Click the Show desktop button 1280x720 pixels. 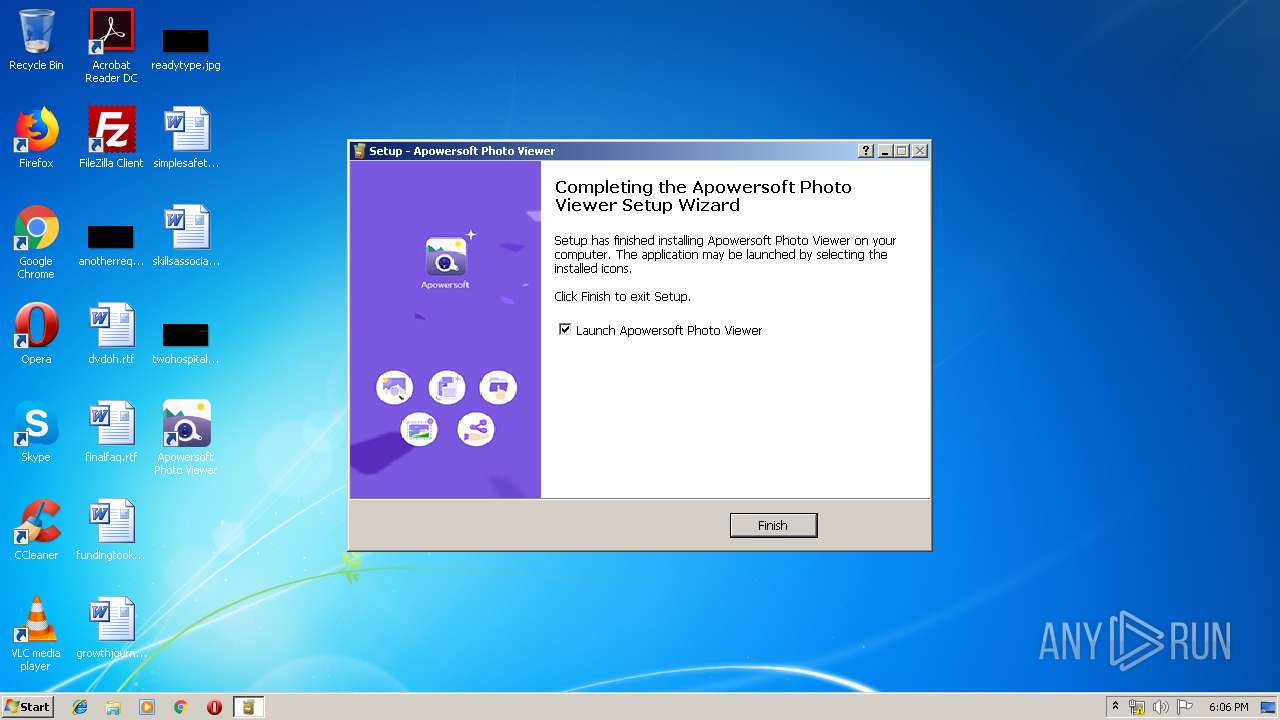[1269, 707]
